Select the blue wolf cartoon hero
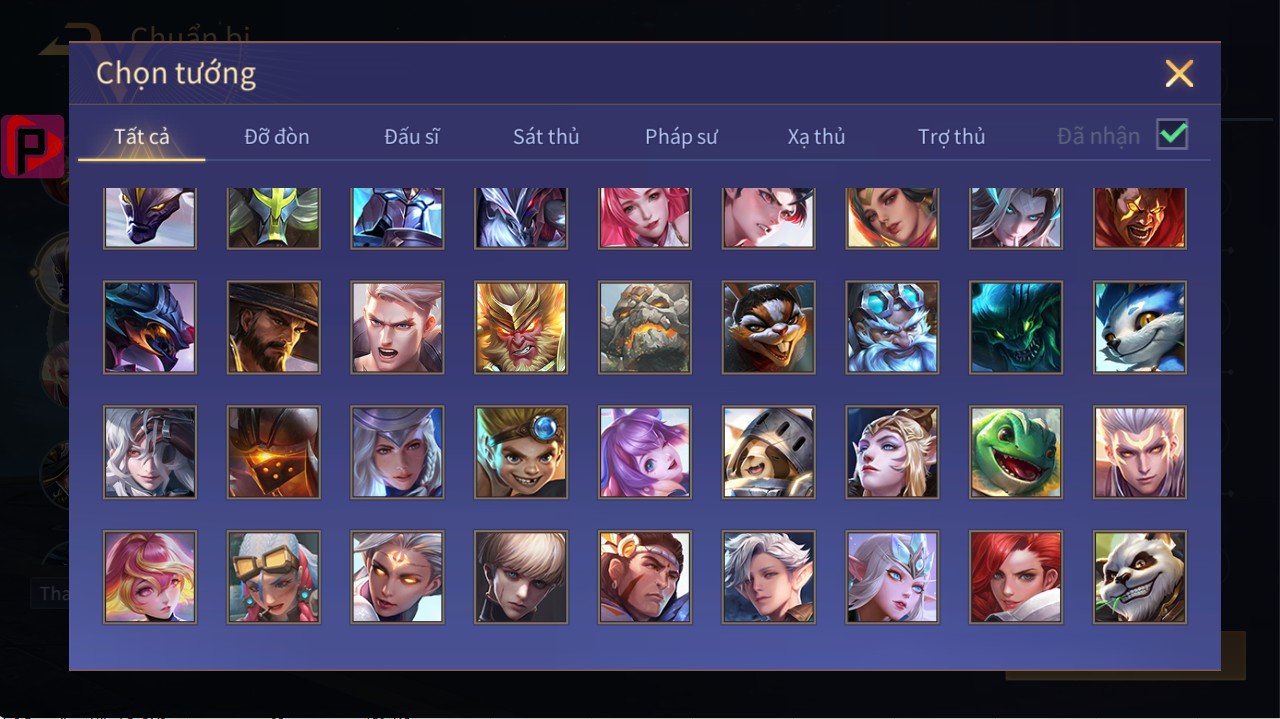 (x=1140, y=327)
